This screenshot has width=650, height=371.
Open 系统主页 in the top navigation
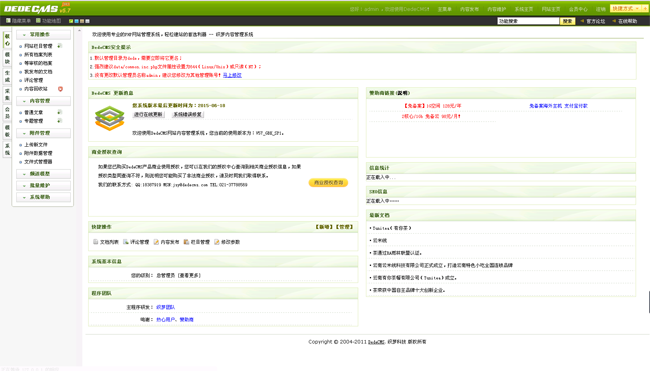pyautogui.click(x=524, y=9)
